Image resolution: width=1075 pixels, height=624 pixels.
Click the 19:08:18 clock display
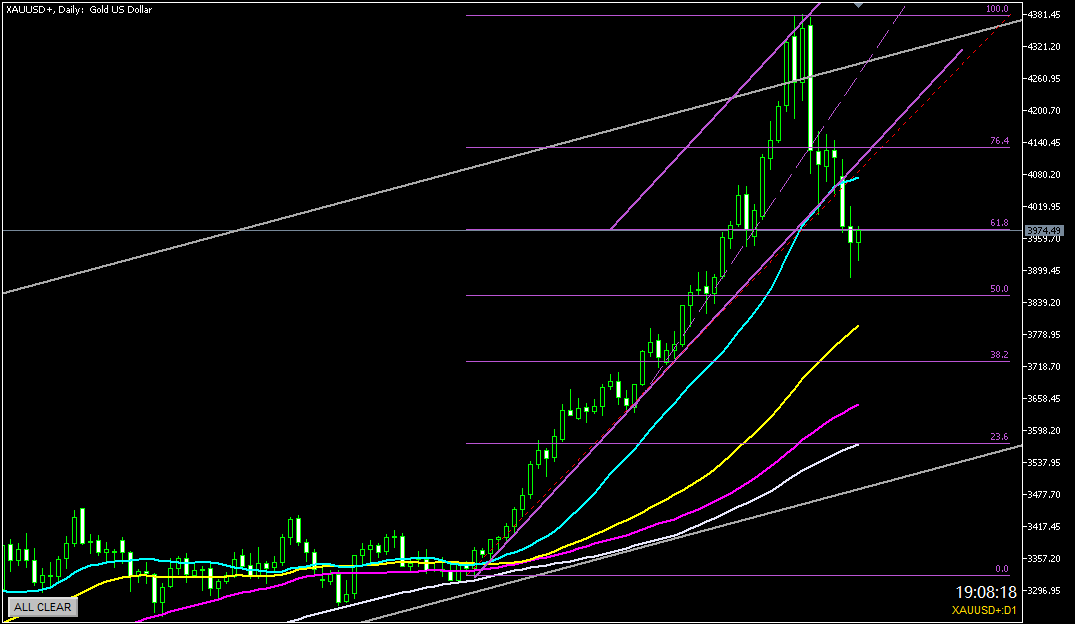(x=985, y=592)
